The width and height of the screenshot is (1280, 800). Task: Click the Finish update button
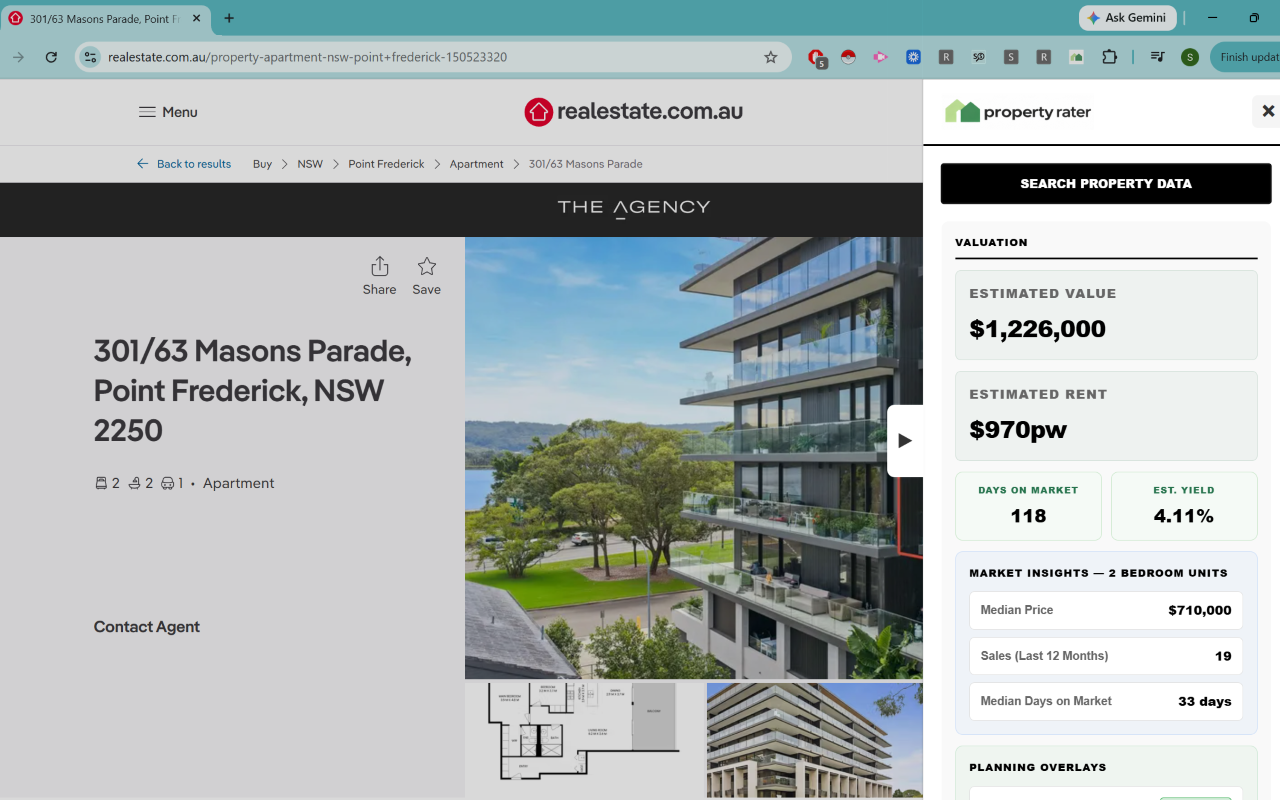pyautogui.click(x=1246, y=57)
